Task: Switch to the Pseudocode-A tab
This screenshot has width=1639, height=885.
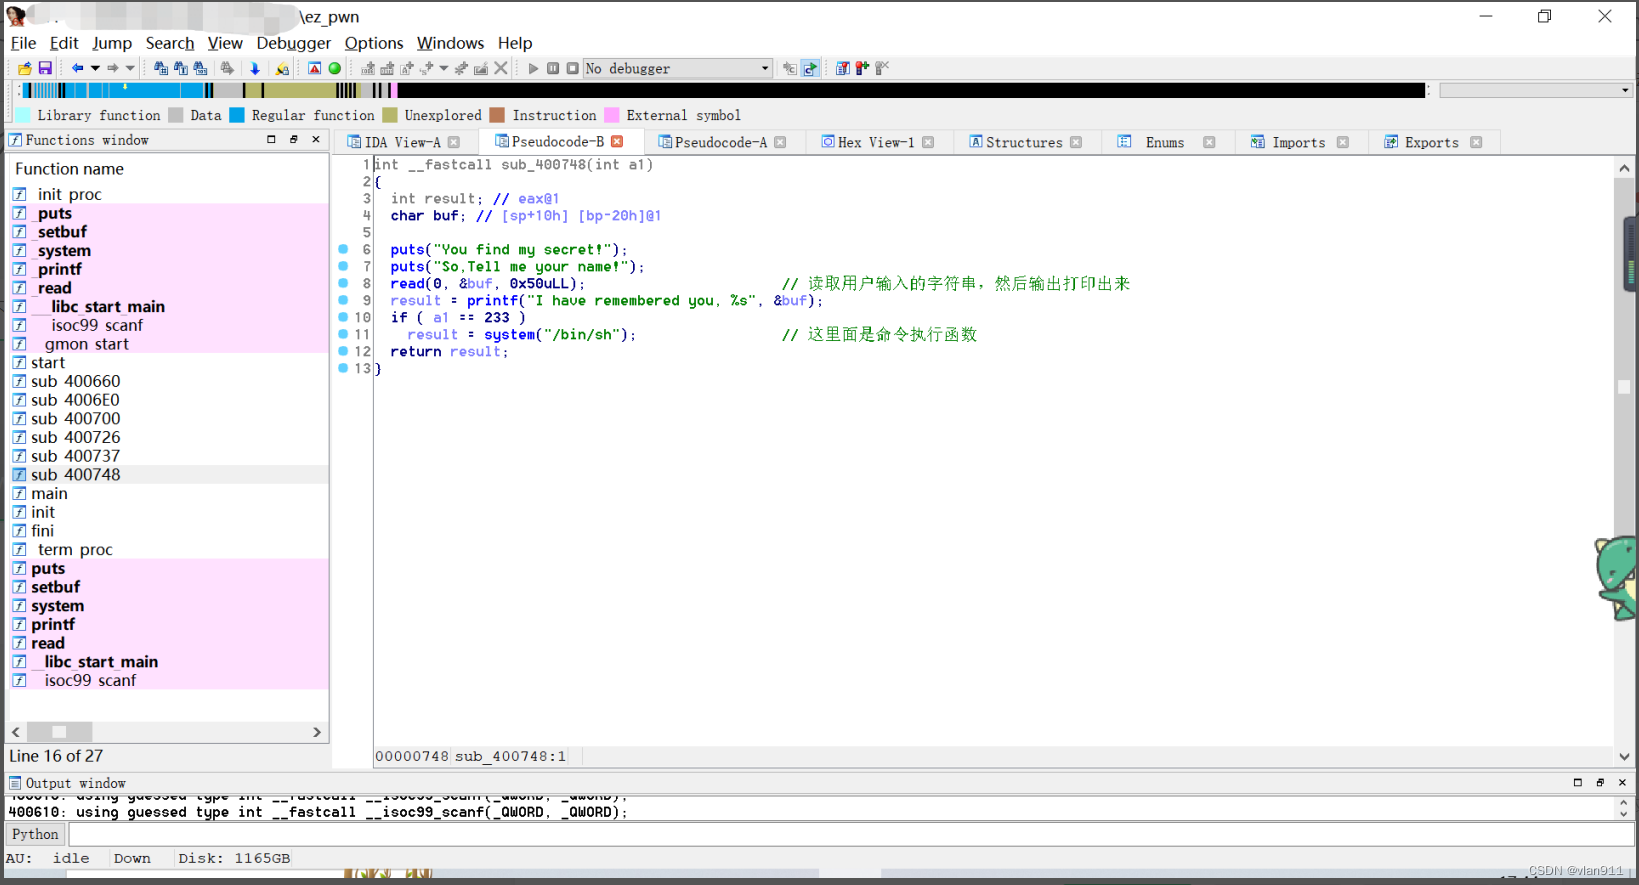Action: (x=721, y=142)
